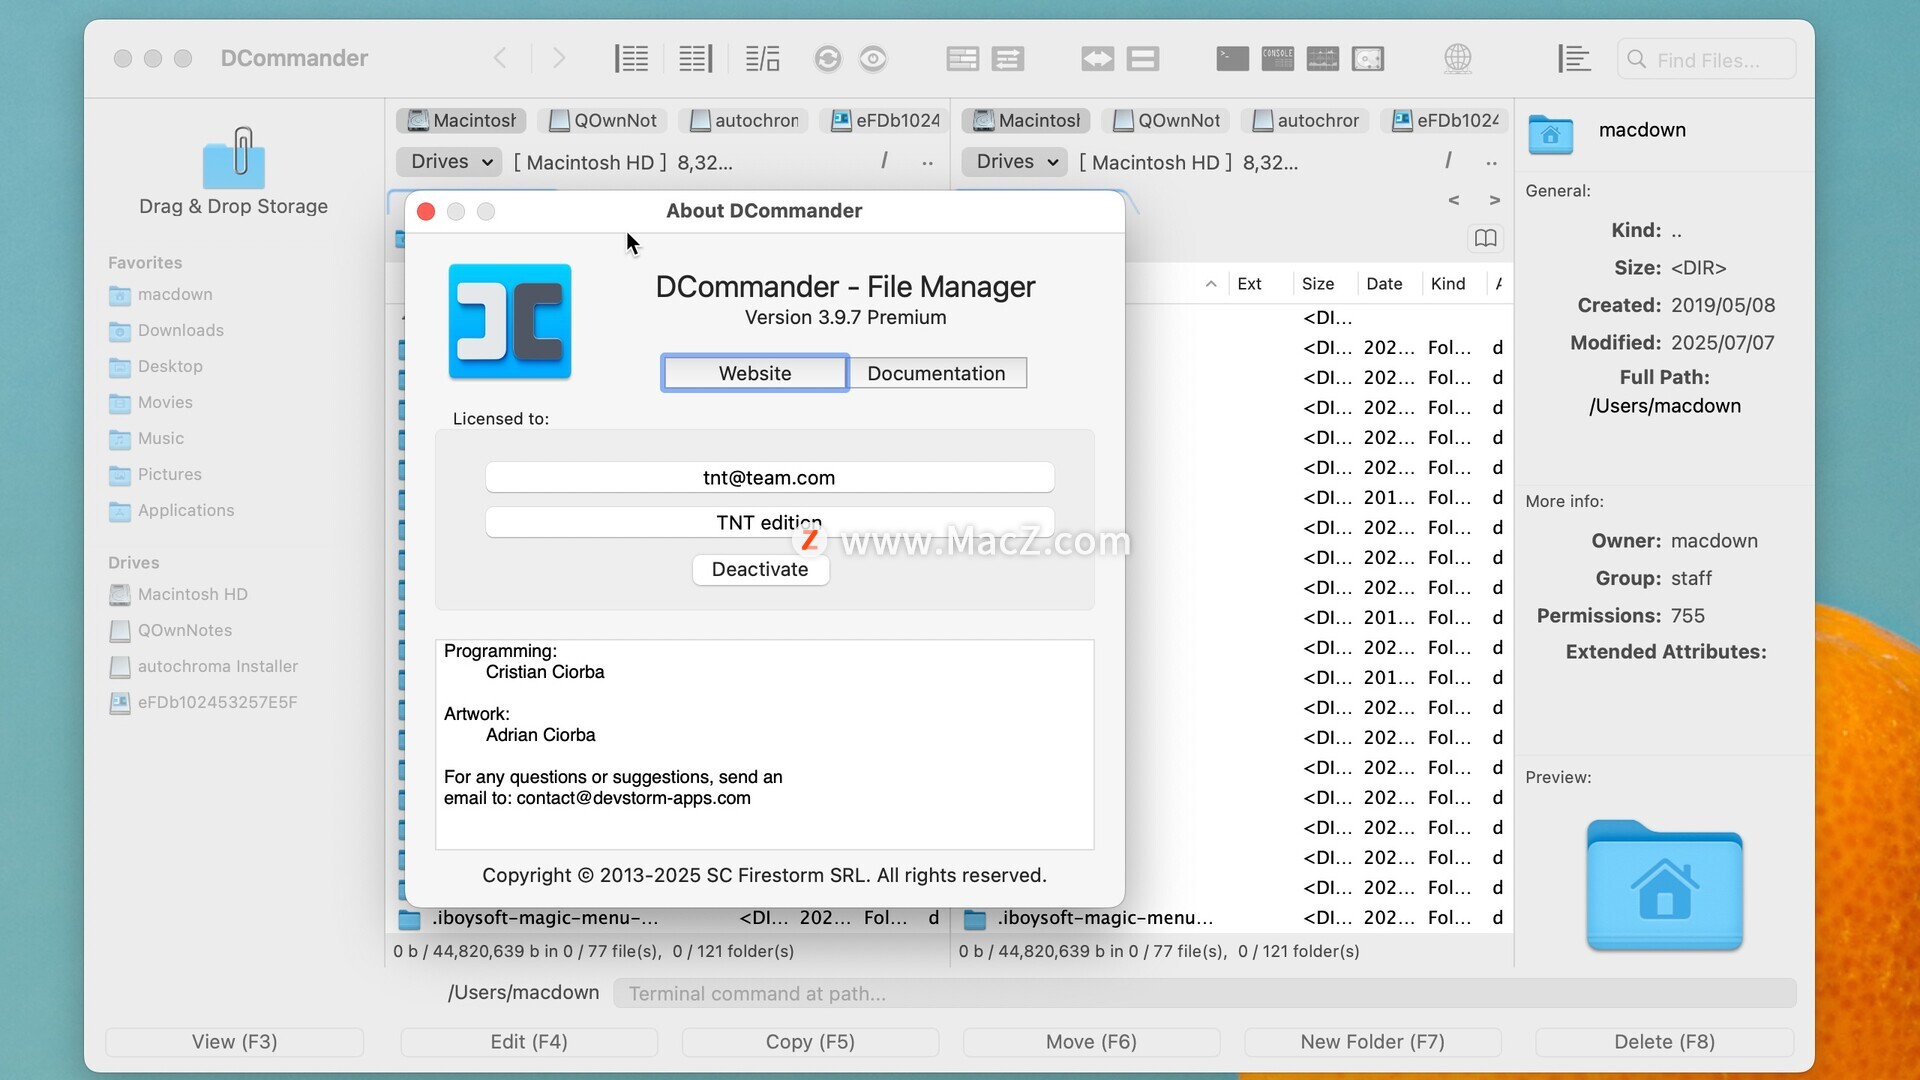Switch to left panel eFDb1024 tab

click(884, 120)
